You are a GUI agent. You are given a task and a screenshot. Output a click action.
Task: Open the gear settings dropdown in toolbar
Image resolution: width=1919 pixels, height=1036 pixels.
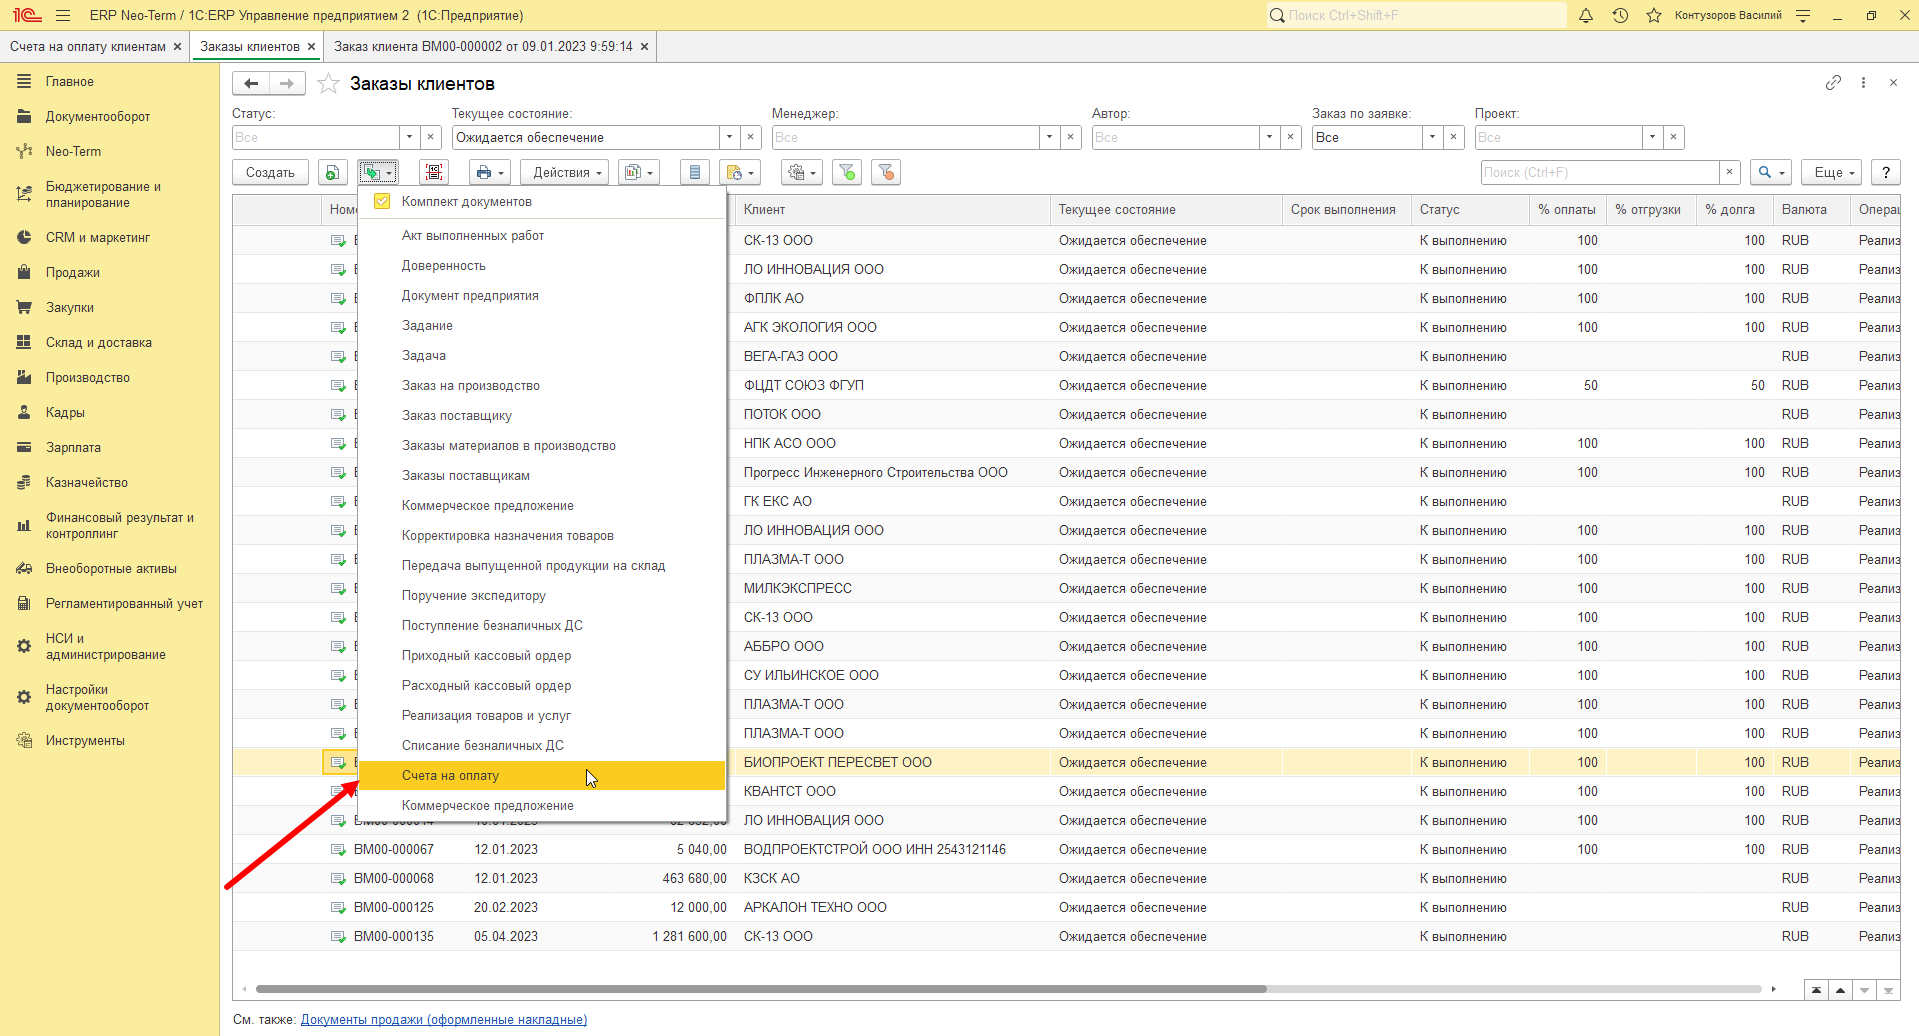tap(802, 173)
